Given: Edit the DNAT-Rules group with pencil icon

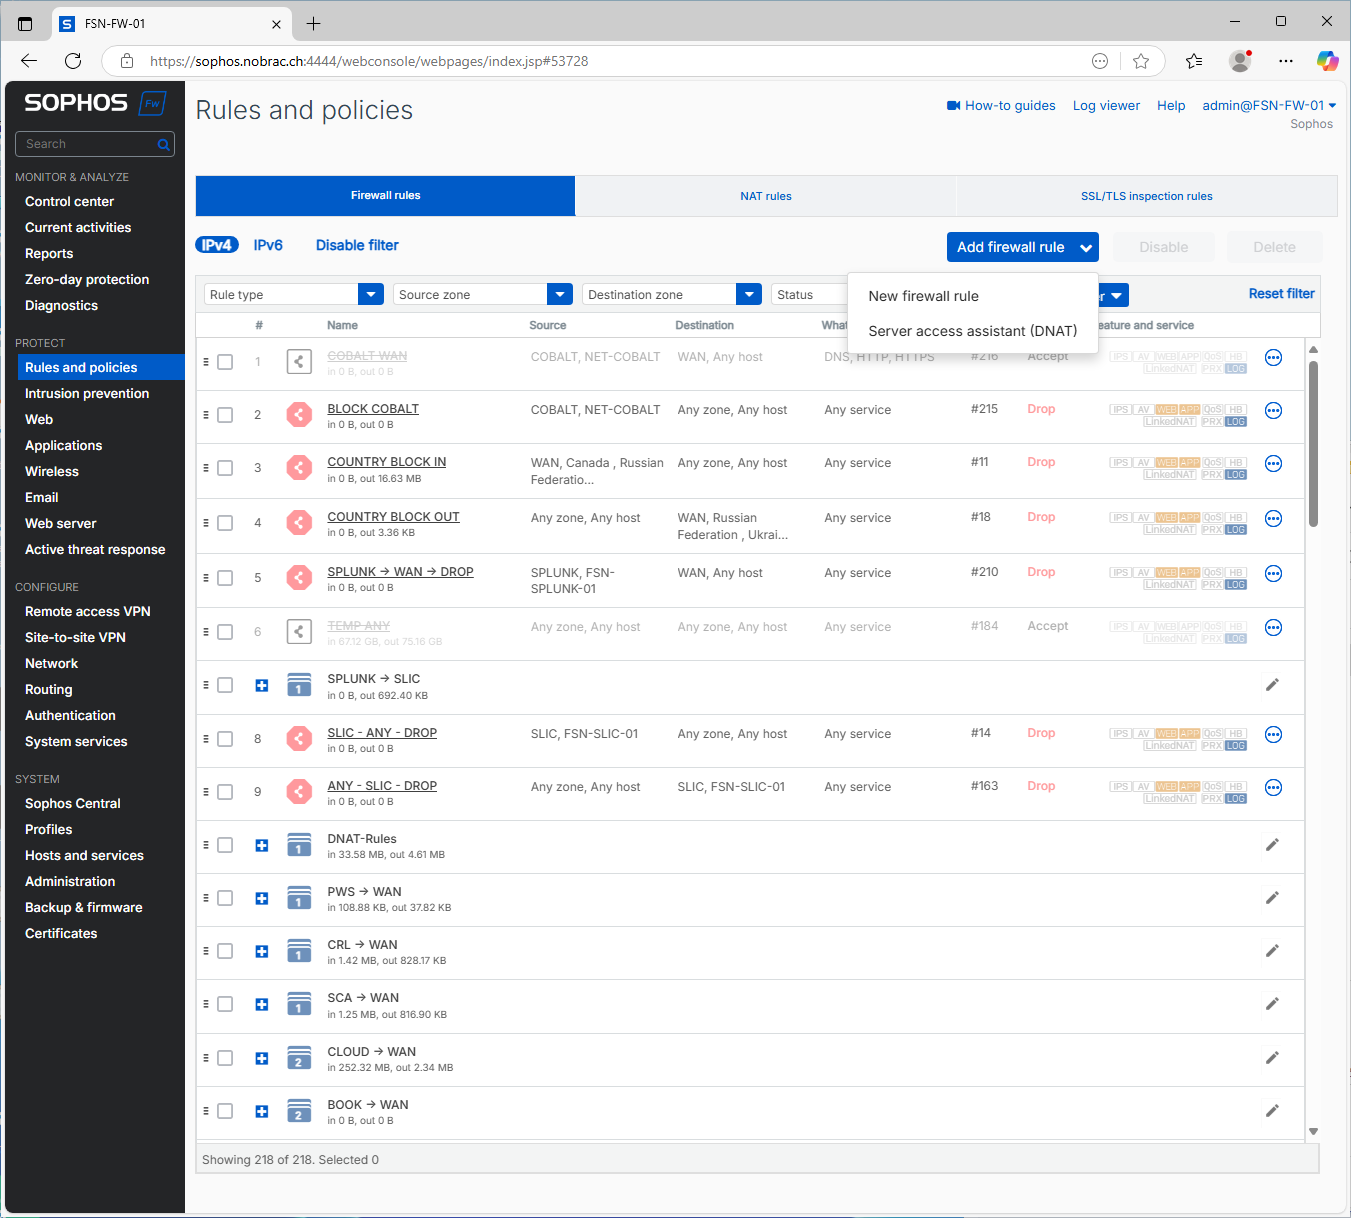Looking at the screenshot, I should pyautogui.click(x=1272, y=845).
